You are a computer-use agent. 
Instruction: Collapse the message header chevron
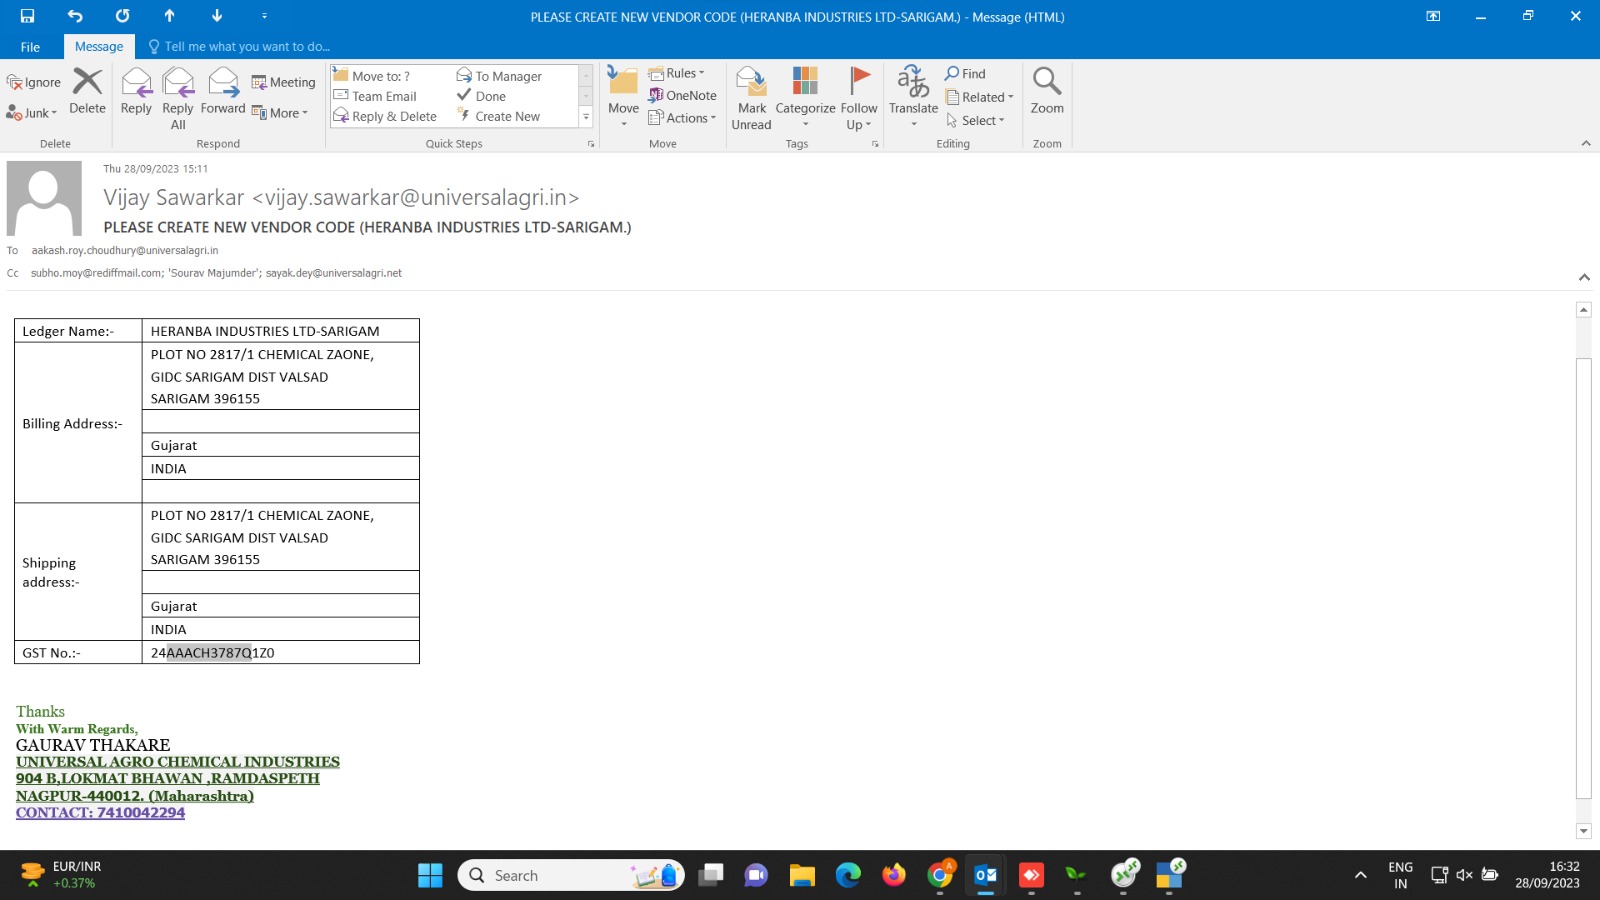[1584, 277]
